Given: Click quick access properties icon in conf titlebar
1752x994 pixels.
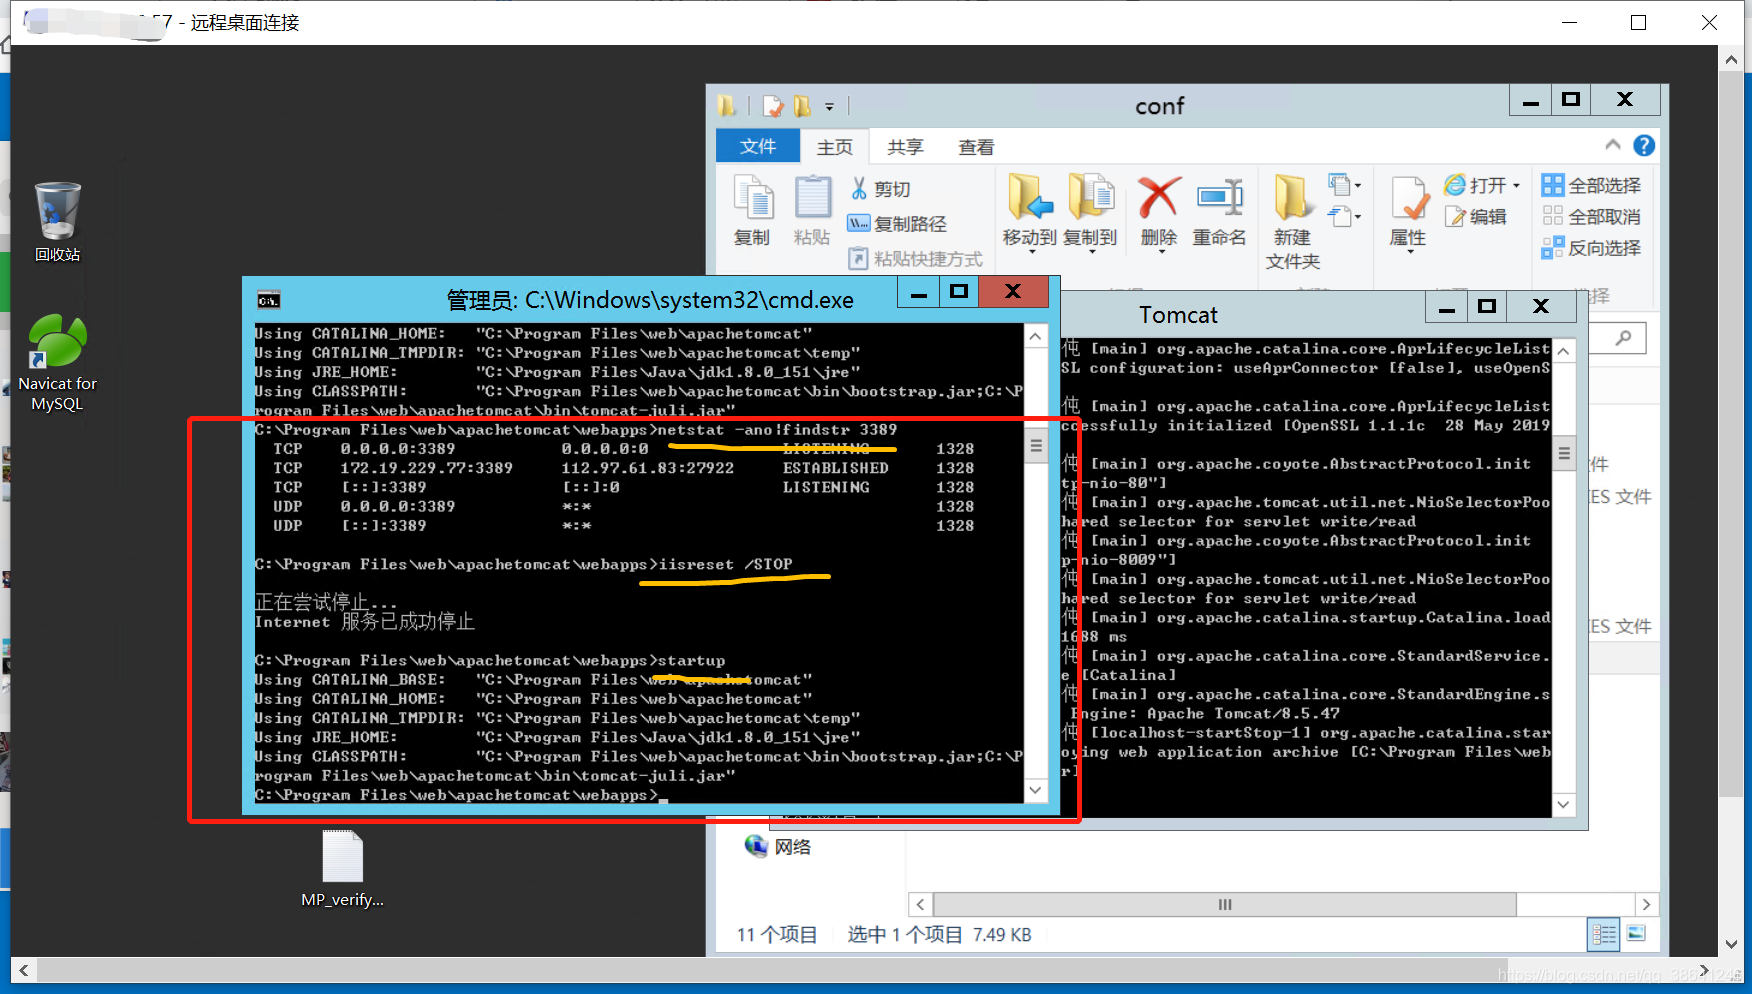Looking at the screenshot, I should pyautogui.click(x=772, y=106).
